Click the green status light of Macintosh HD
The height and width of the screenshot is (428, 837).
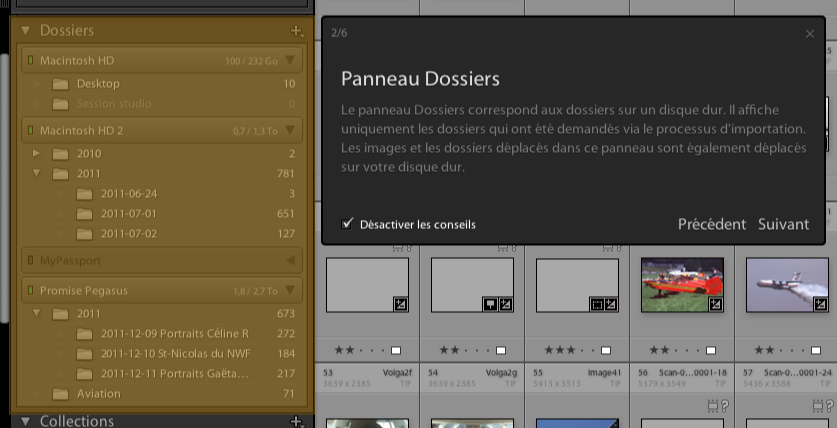point(30,60)
